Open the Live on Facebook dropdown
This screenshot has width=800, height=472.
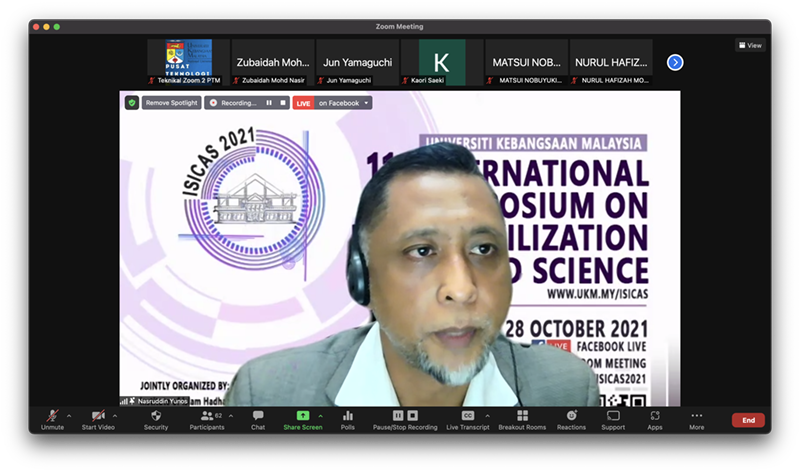pyautogui.click(x=367, y=102)
